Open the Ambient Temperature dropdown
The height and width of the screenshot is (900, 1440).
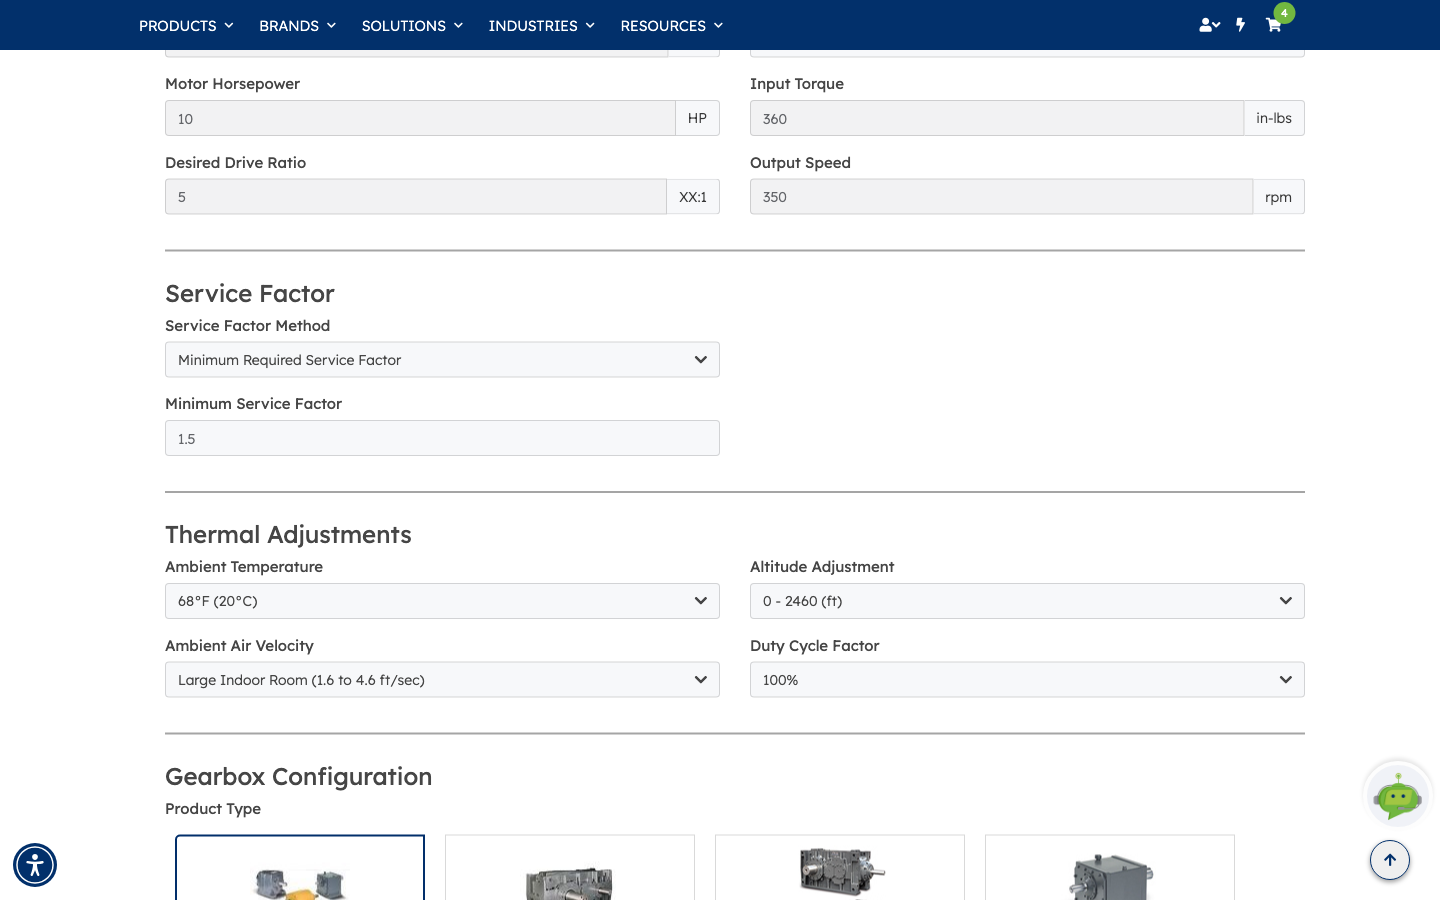click(x=442, y=601)
